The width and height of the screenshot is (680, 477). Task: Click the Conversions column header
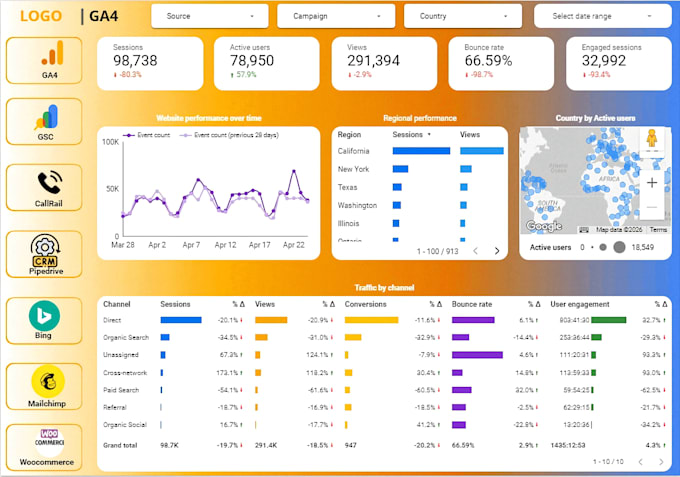[x=365, y=304]
